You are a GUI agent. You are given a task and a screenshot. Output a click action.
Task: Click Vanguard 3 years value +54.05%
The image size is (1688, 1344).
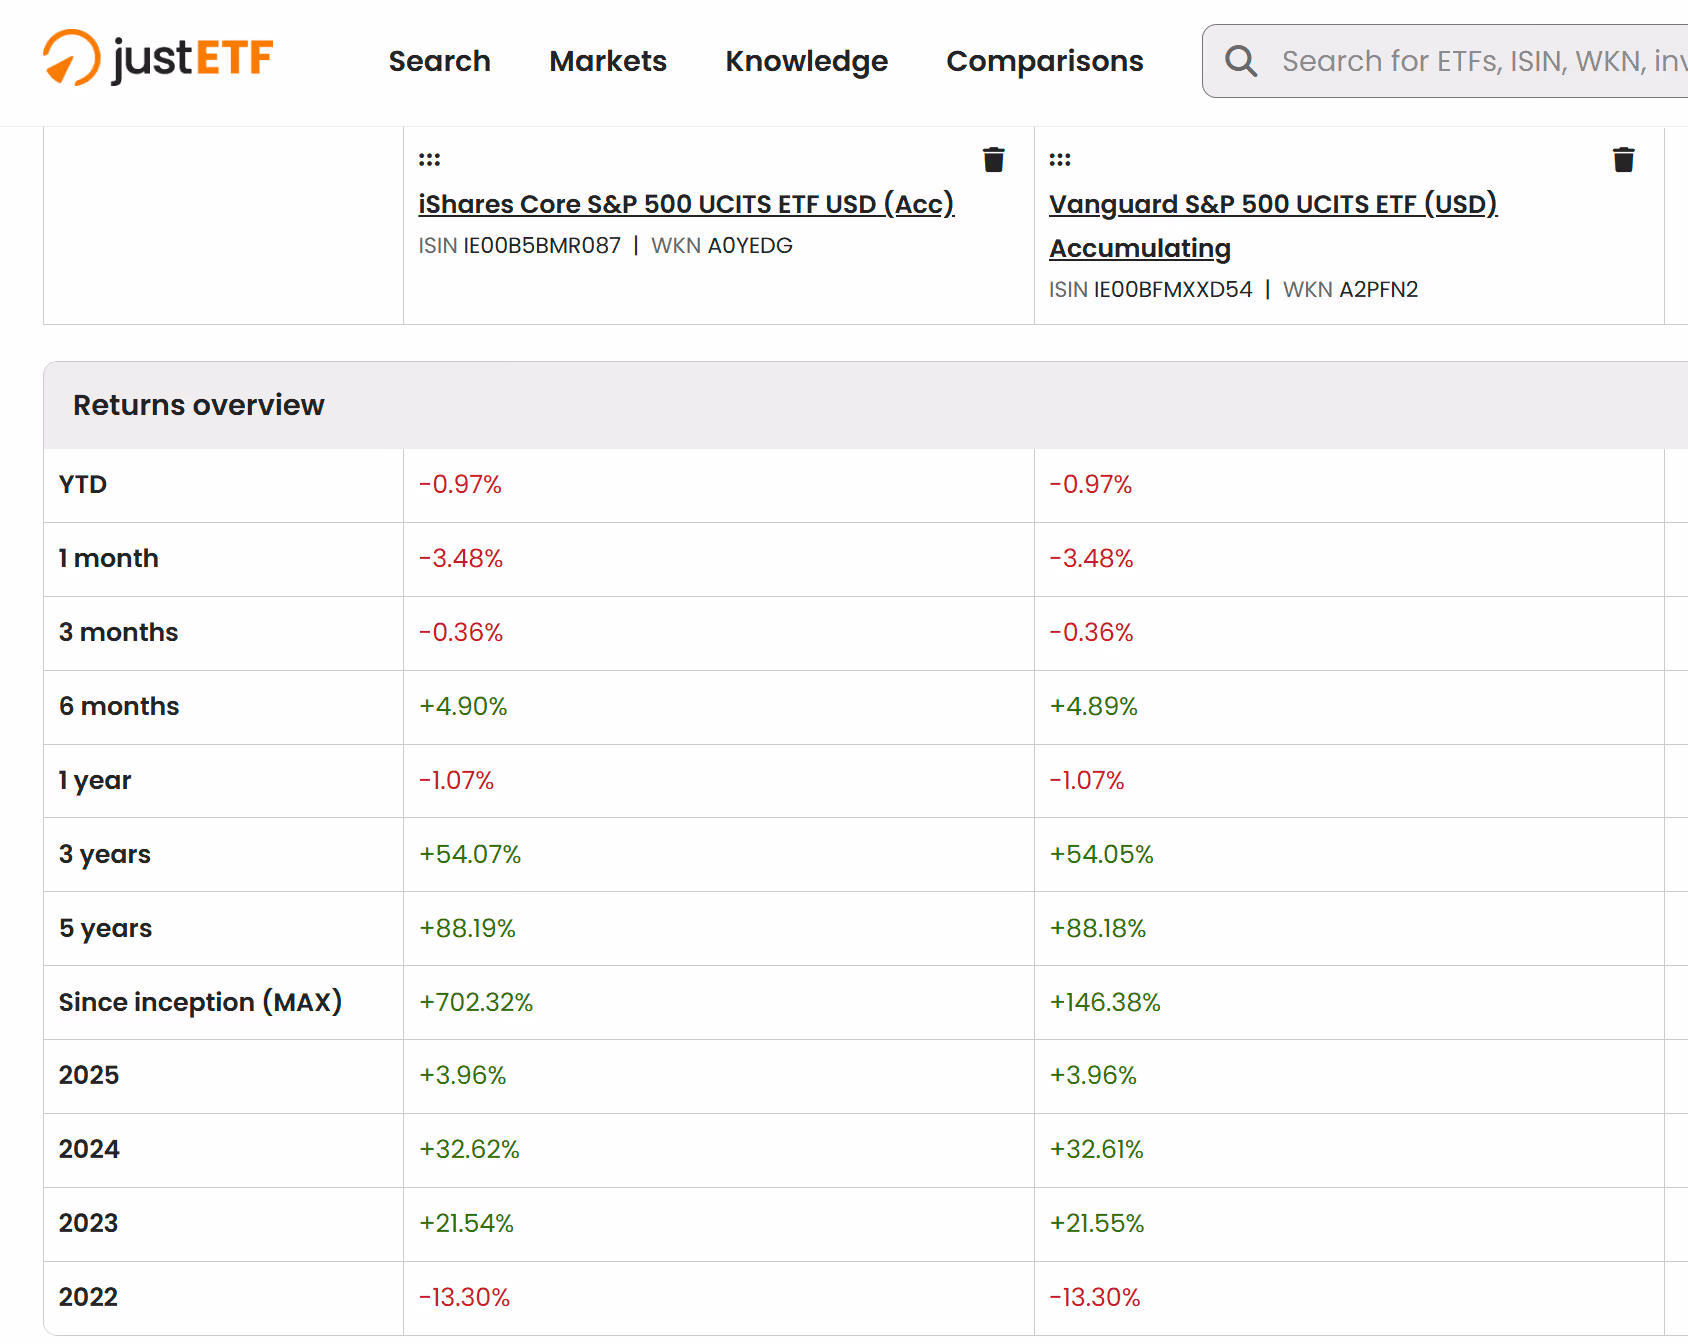(1102, 855)
